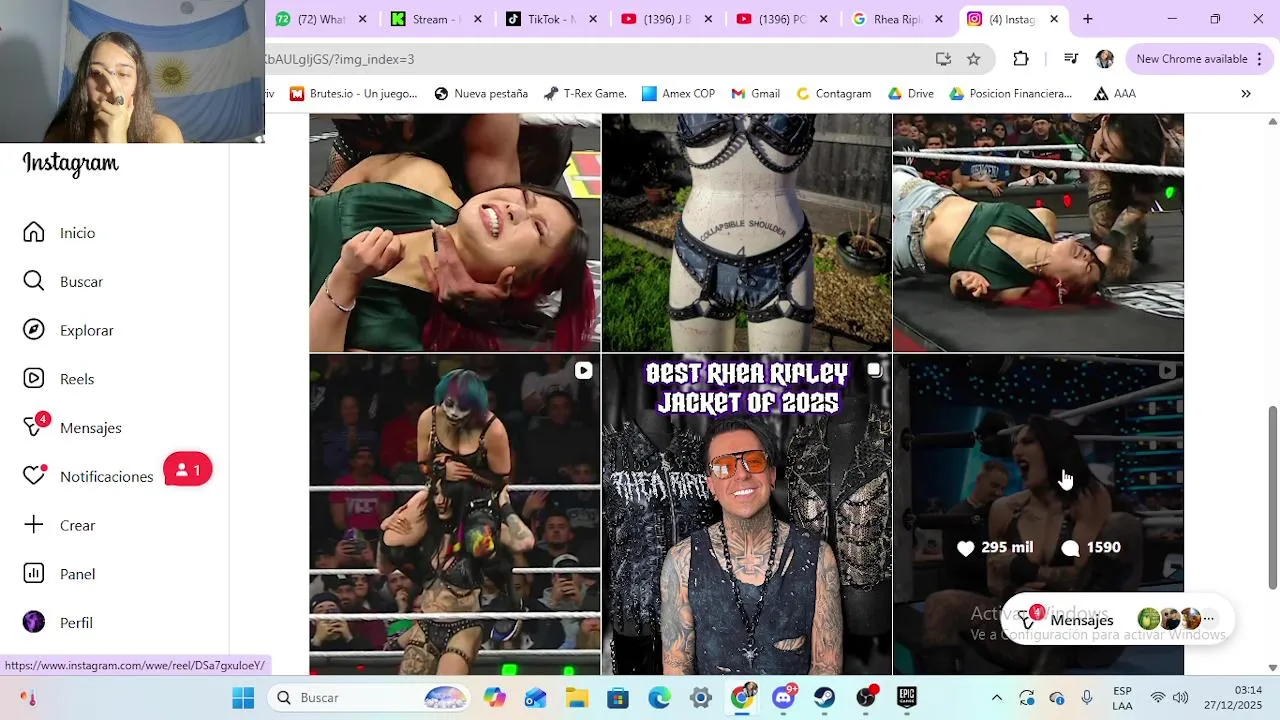Open the wrestler grimacing in green post

[455, 232]
